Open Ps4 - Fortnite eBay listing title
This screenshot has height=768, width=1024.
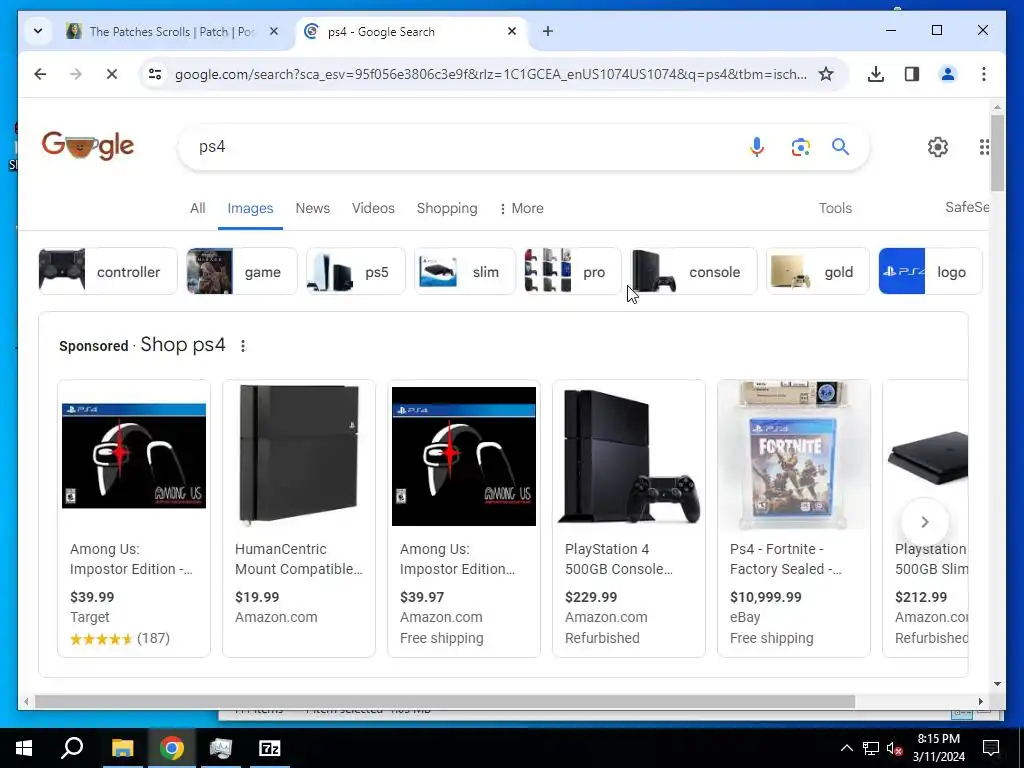pyautogui.click(x=786, y=559)
